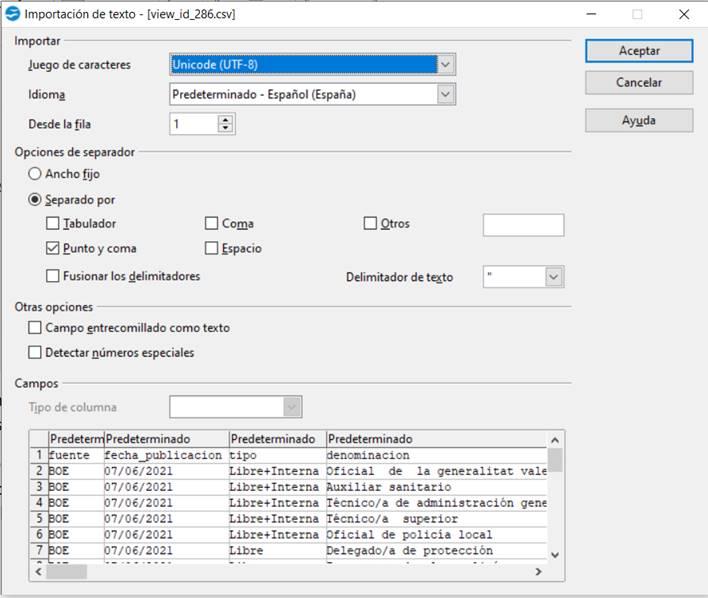This screenshot has width=708, height=598.
Task: Select the fecha_publicacion column Predeterminado header
Action: [x=167, y=439]
